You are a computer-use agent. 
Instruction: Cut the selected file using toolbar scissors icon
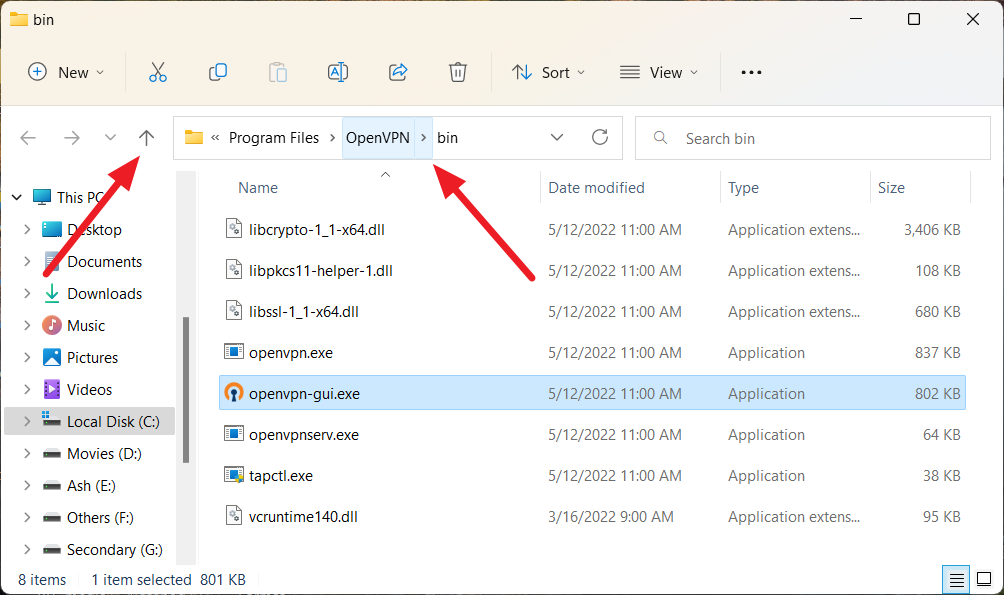(157, 72)
